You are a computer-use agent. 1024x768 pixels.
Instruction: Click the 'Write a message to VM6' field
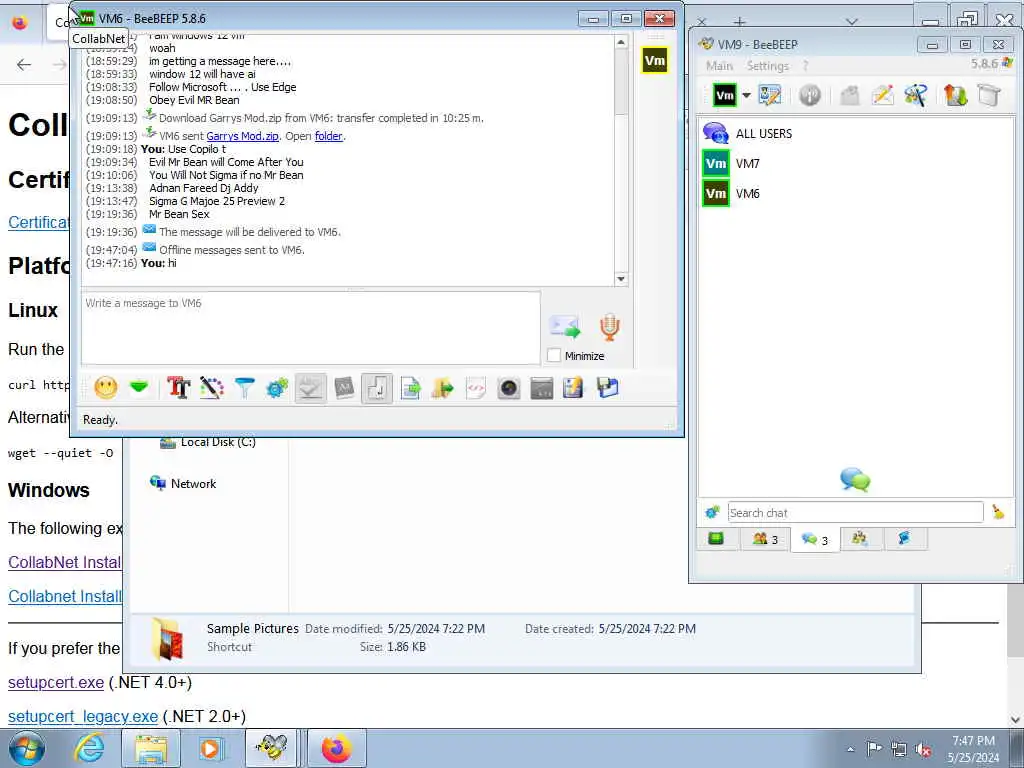[x=310, y=328]
